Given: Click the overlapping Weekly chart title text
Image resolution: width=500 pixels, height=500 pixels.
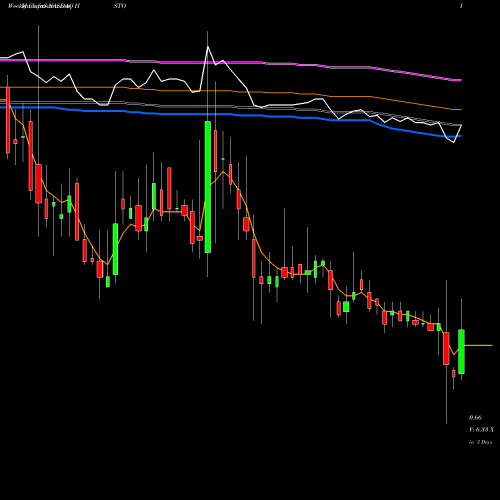Looking at the screenshot, I should pyautogui.click(x=44, y=6).
